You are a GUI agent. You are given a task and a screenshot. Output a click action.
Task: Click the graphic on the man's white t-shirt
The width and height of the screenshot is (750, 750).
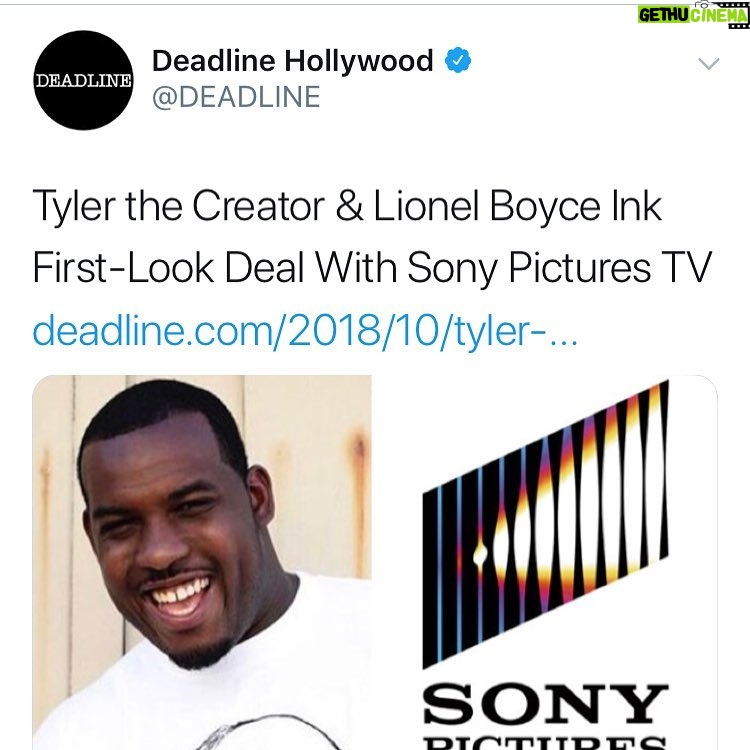click(268, 732)
